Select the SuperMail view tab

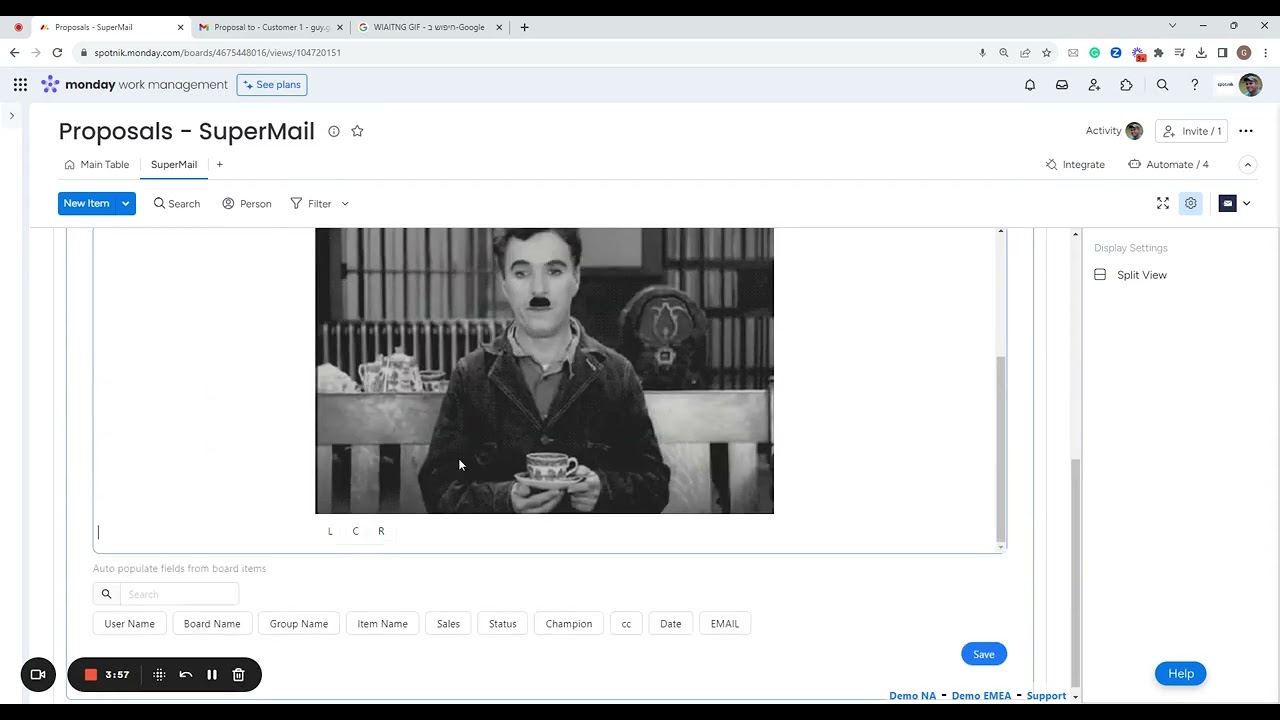[x=174, y=164]
